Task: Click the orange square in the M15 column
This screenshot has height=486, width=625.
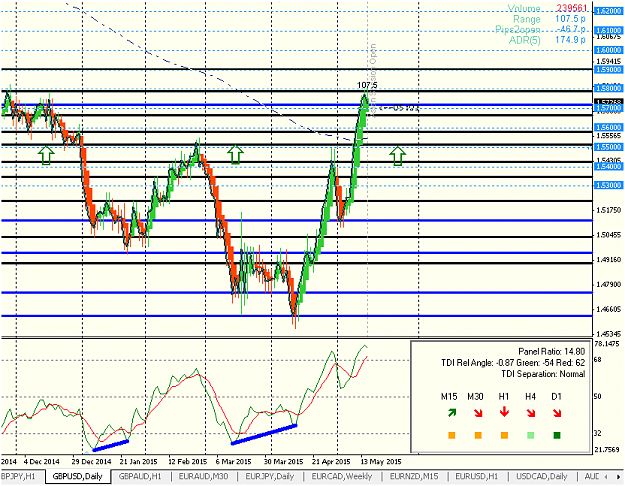Action: [452, 435]
